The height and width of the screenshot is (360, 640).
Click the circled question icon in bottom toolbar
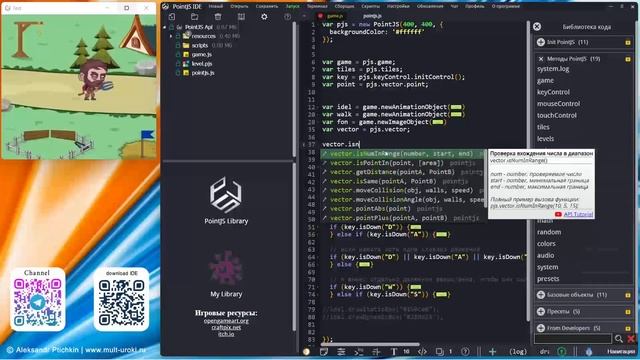click(x=465, y=351)
